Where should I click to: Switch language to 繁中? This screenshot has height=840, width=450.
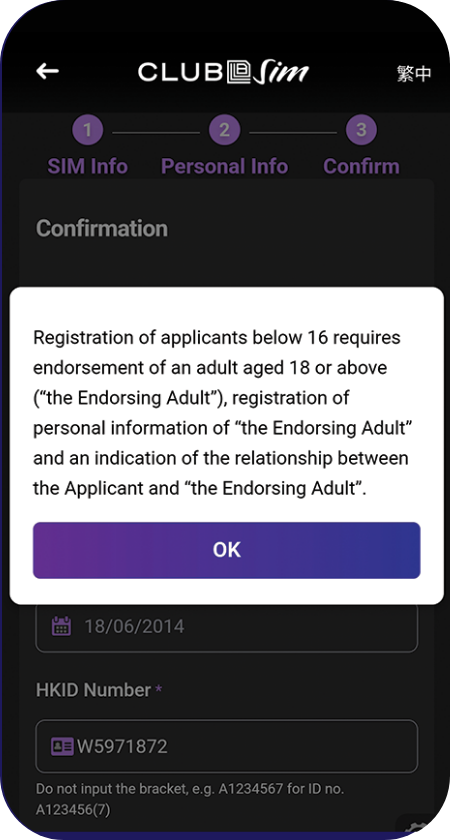pyautogui.click(x=414, y=73)
